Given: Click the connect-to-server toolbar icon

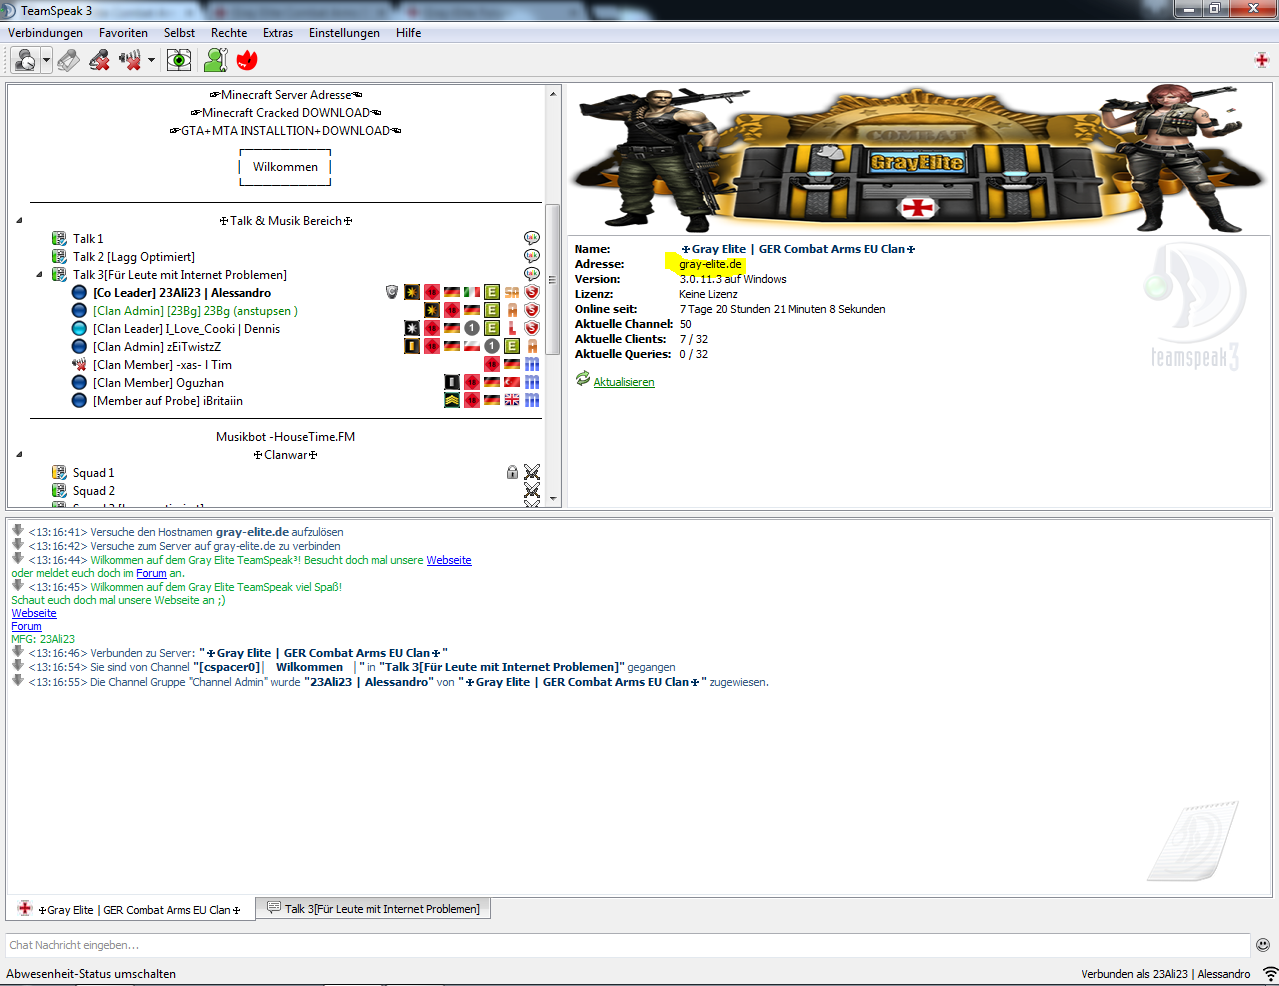Looking at the screenshot, I should click(27, 60).
